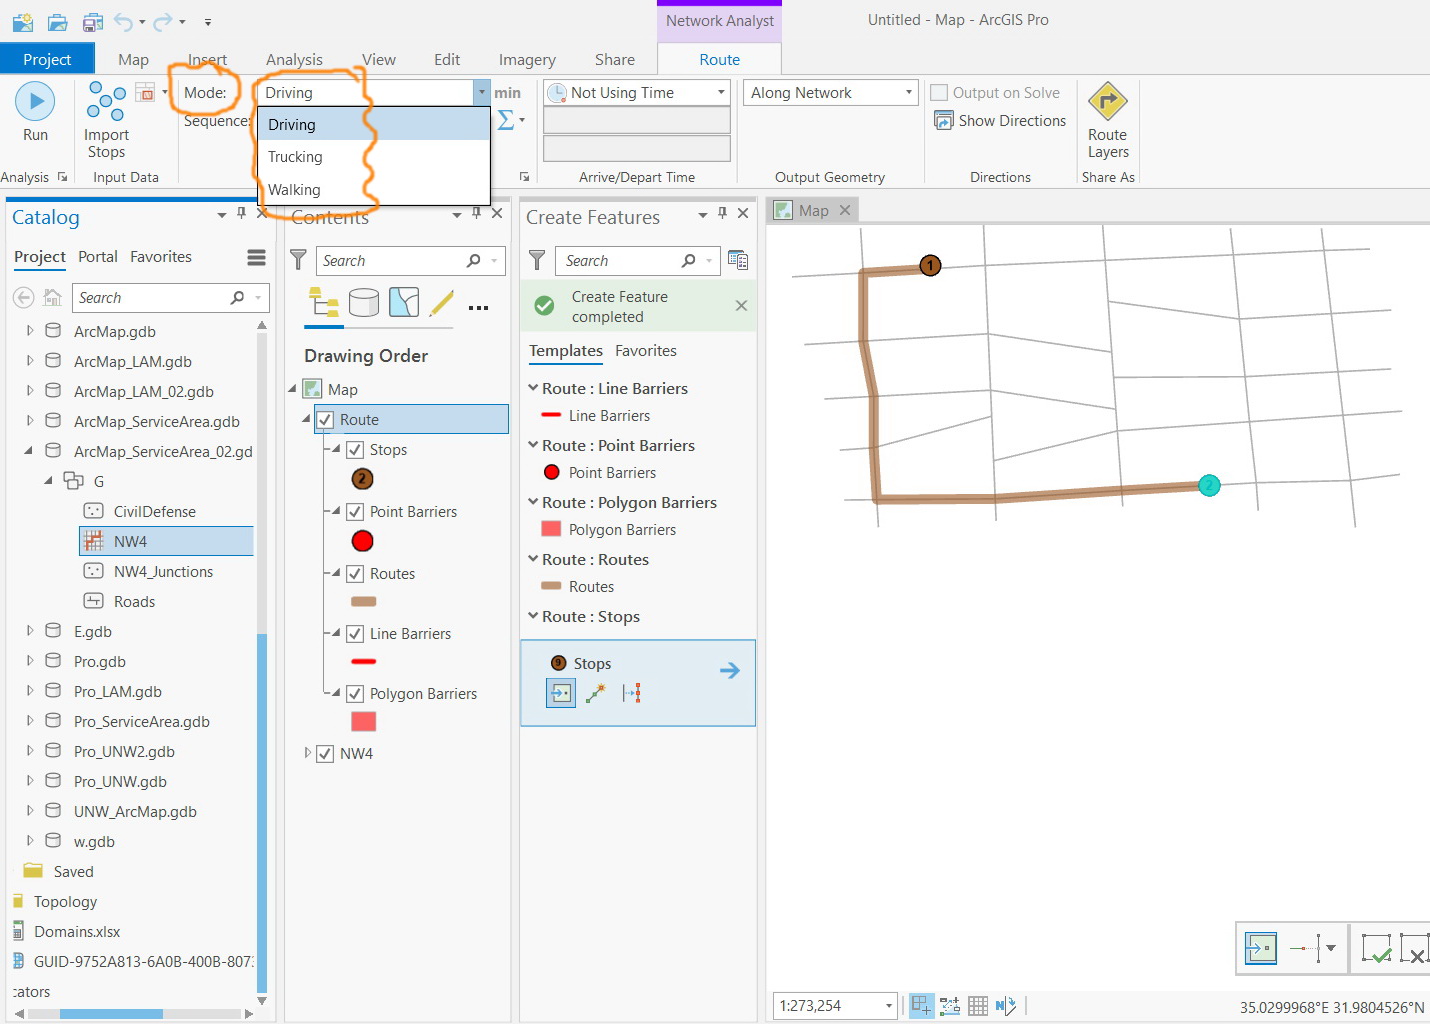Toggle NW4 layer visibility checkbox

tap(325, 754)
